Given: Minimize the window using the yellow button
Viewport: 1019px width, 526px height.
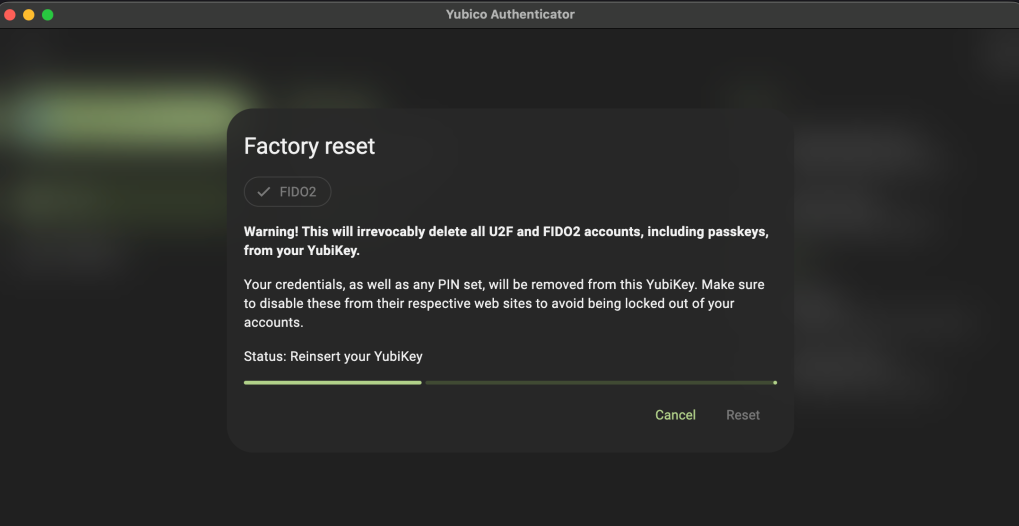Looking at the screenshot, I should 29,14.
